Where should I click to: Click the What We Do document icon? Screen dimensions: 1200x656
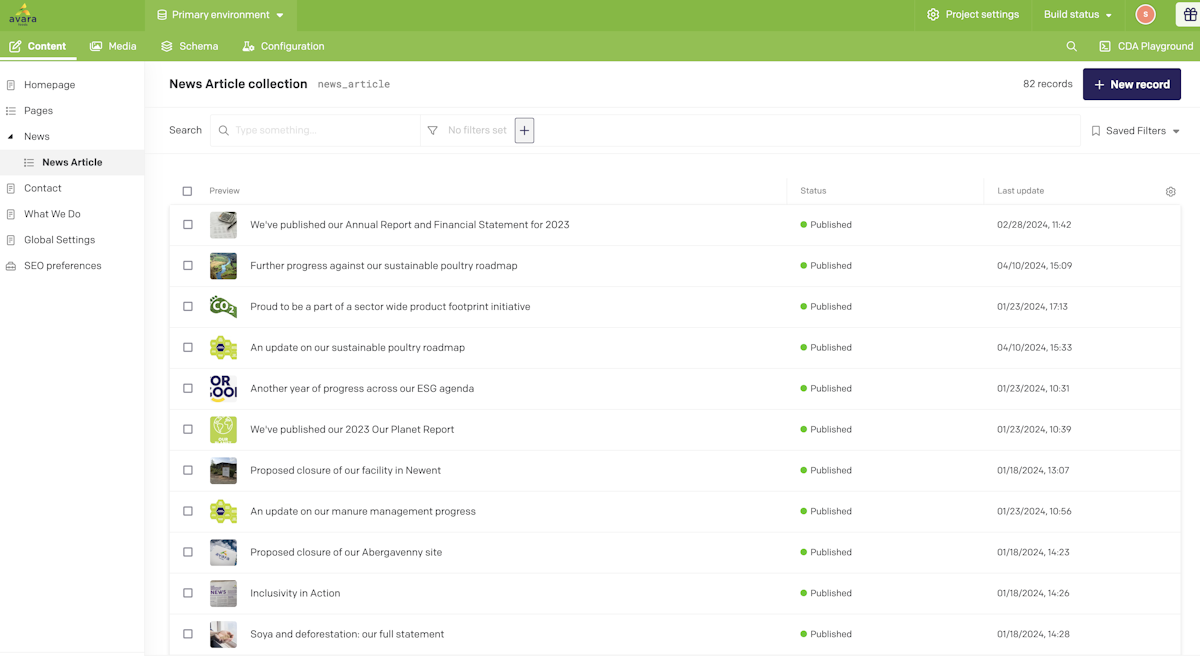coord(11,214)
